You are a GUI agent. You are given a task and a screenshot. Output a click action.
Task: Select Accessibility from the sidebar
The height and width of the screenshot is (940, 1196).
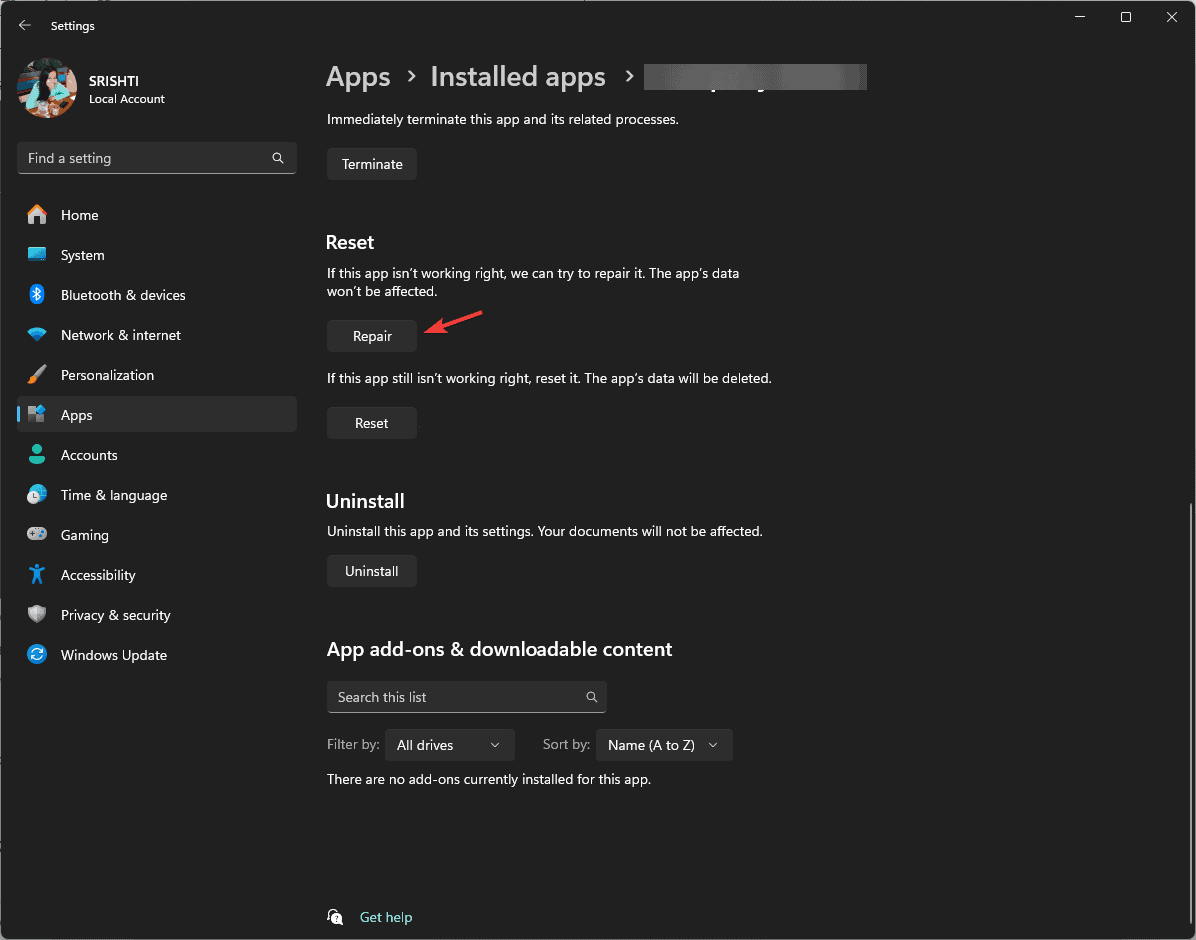pos(99,574)
